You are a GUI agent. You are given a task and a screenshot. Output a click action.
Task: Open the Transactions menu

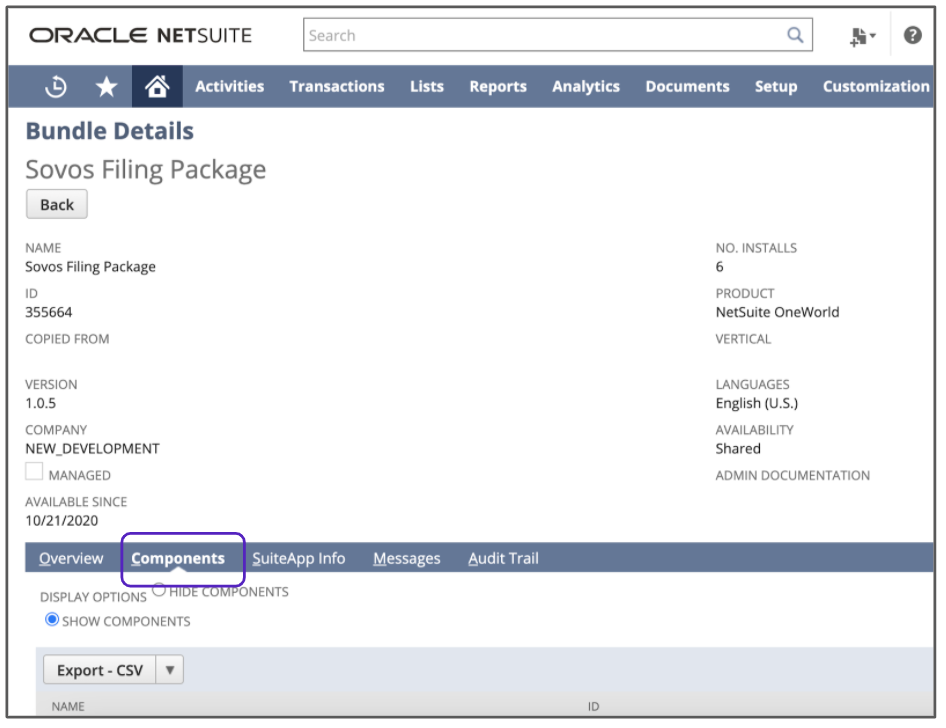(x=336, y=87)
